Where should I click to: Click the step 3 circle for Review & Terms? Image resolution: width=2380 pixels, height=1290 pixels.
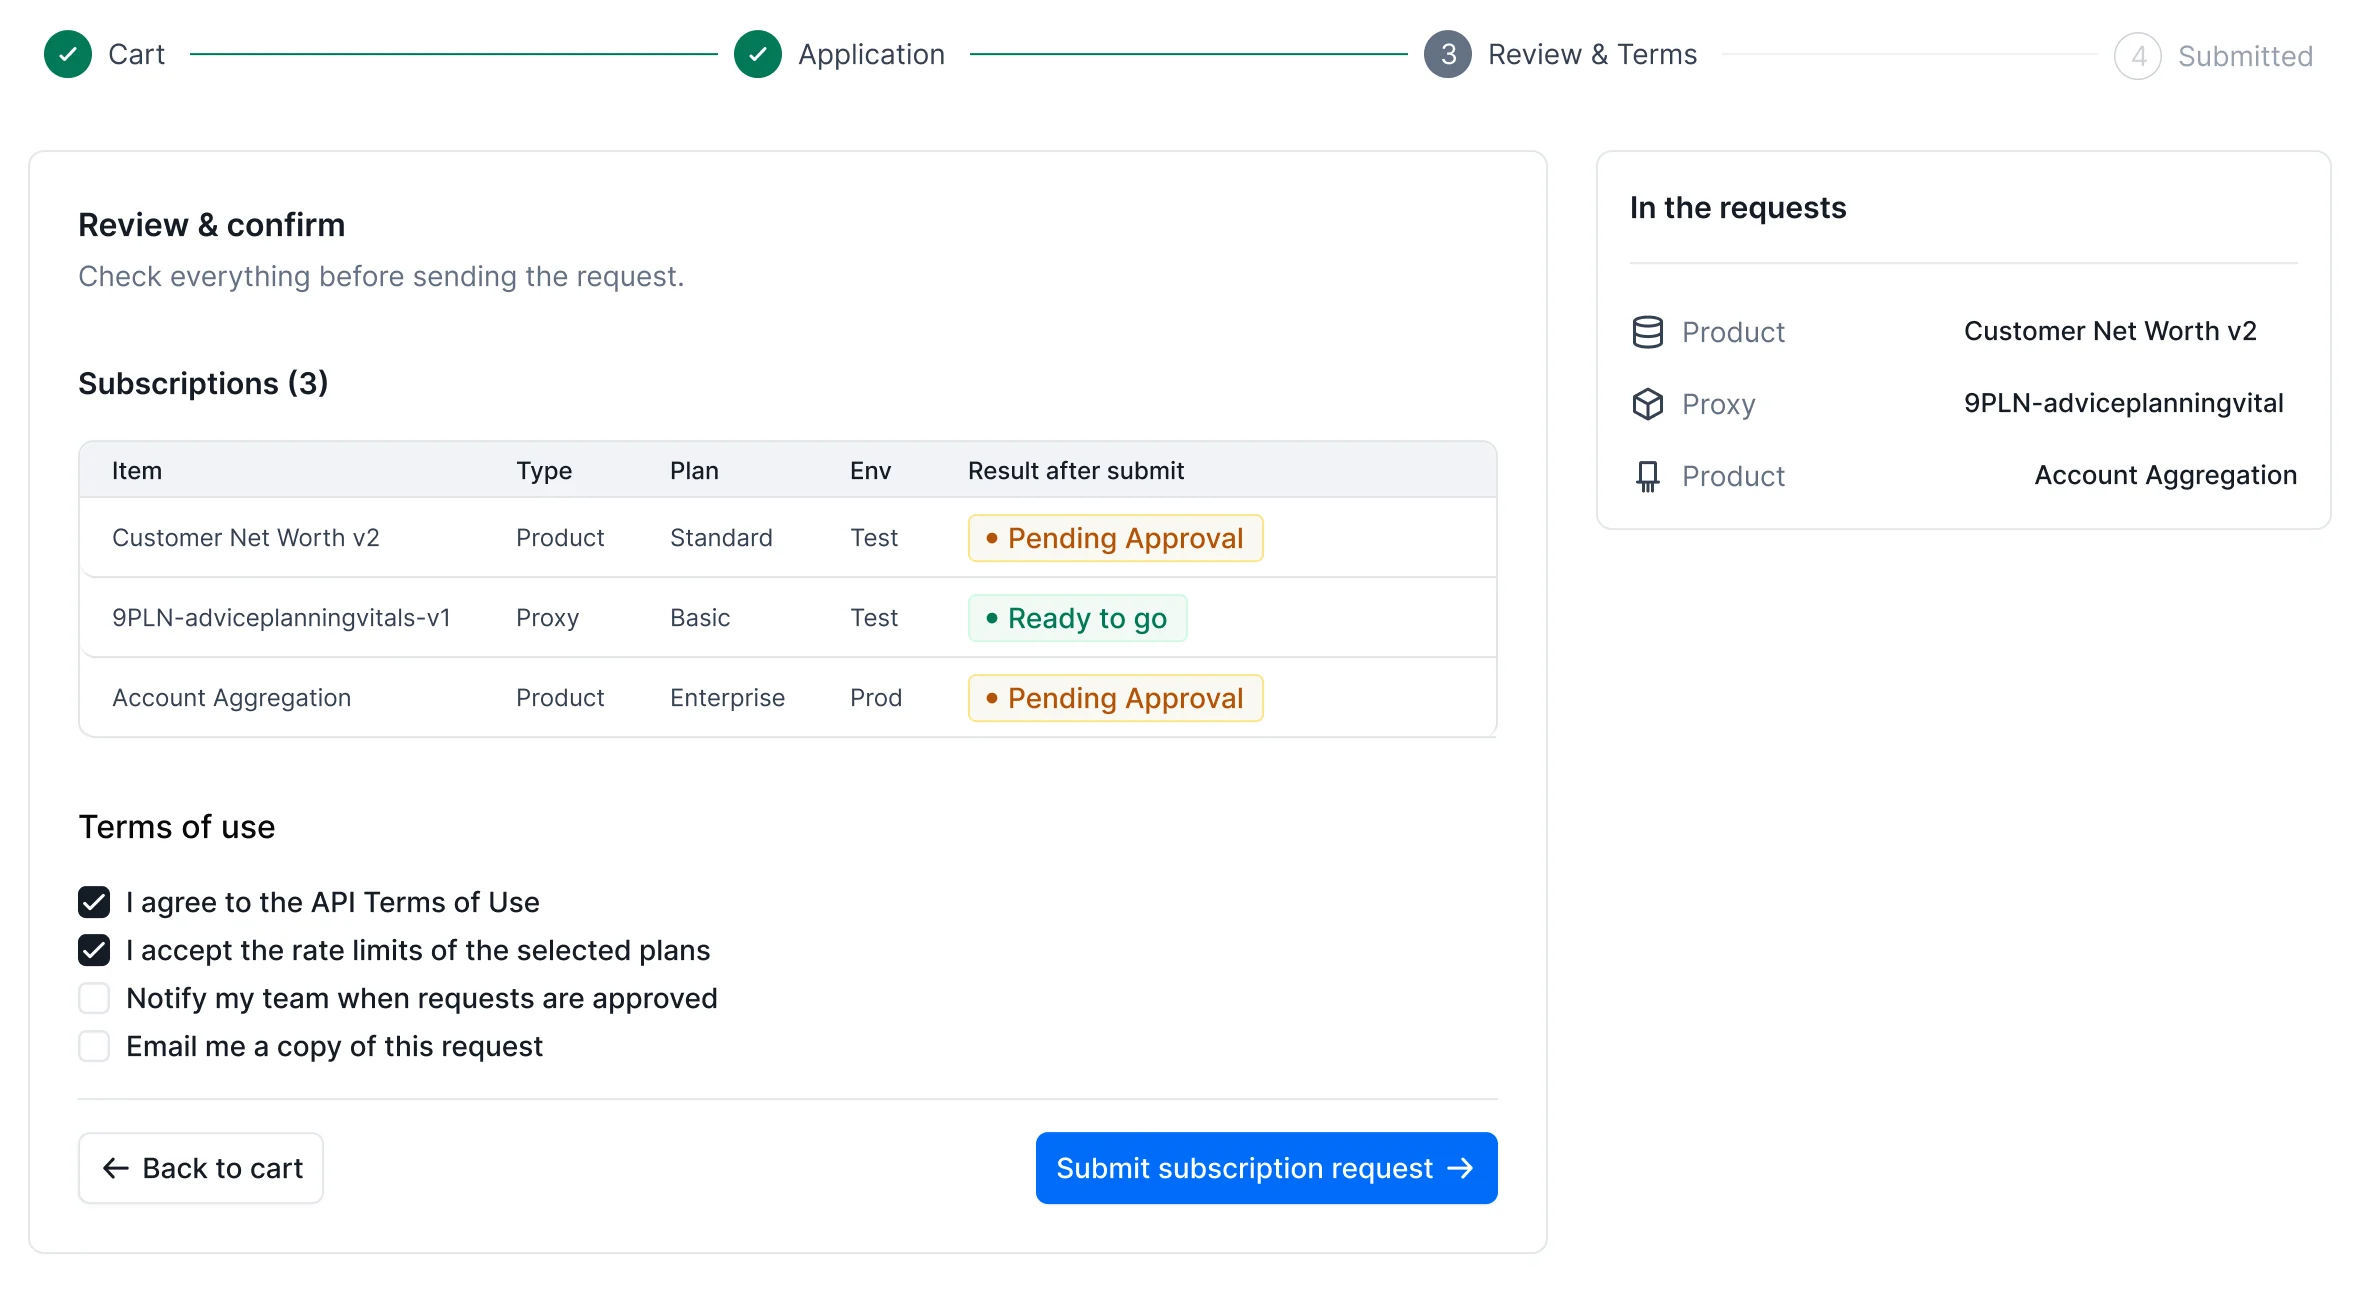click(x=1448, y=54)
